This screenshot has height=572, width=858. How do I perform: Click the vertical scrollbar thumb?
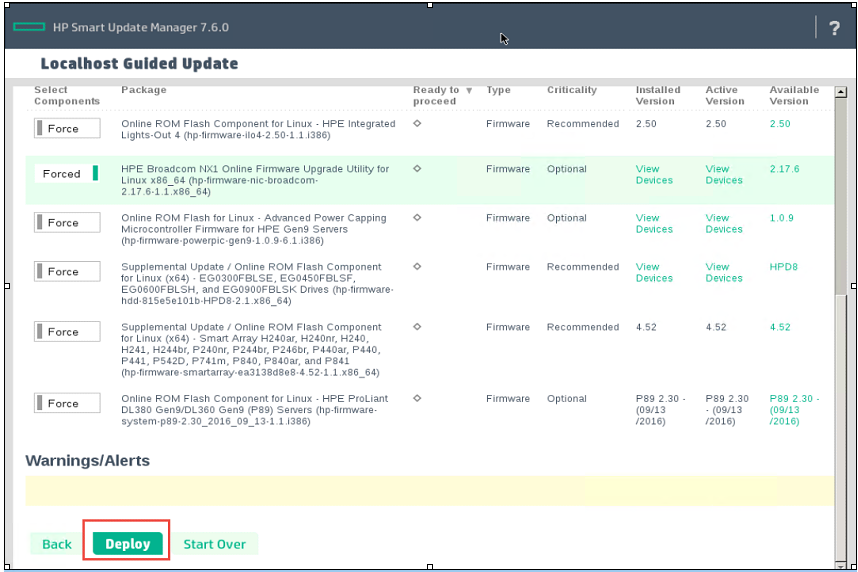[841, 197]
